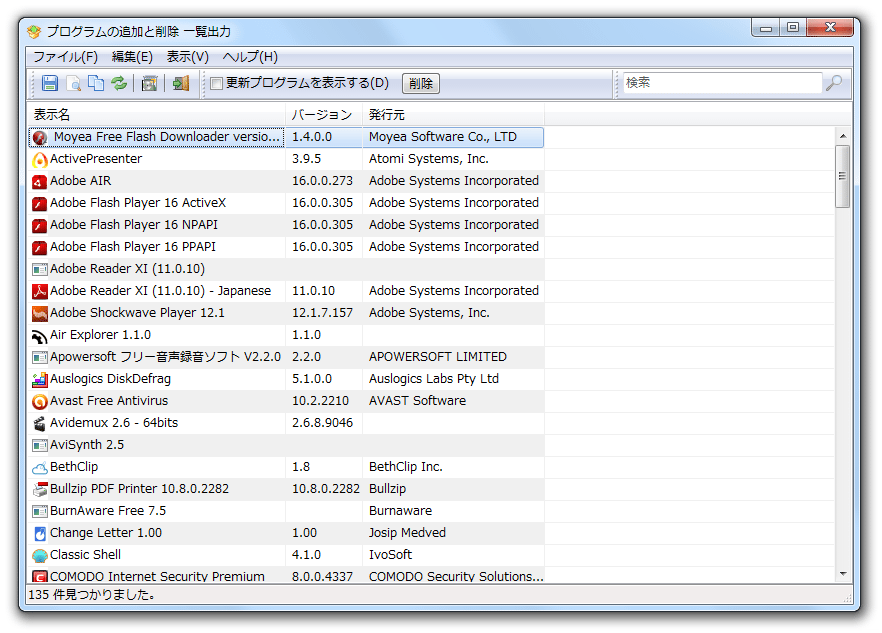Click publisher Josip Medved
882x633 pixels.
click(x=407, y=533)
